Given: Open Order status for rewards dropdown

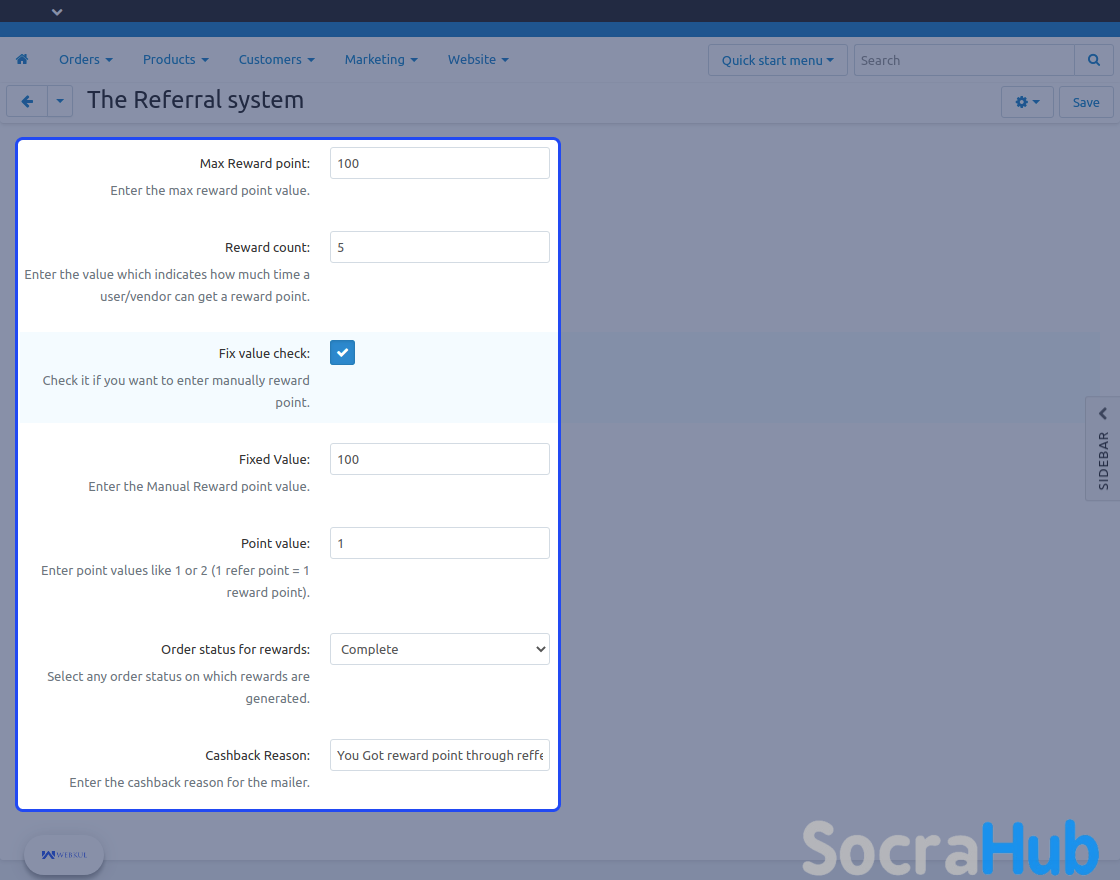Looking at the screenshot, I should (440, 649).
